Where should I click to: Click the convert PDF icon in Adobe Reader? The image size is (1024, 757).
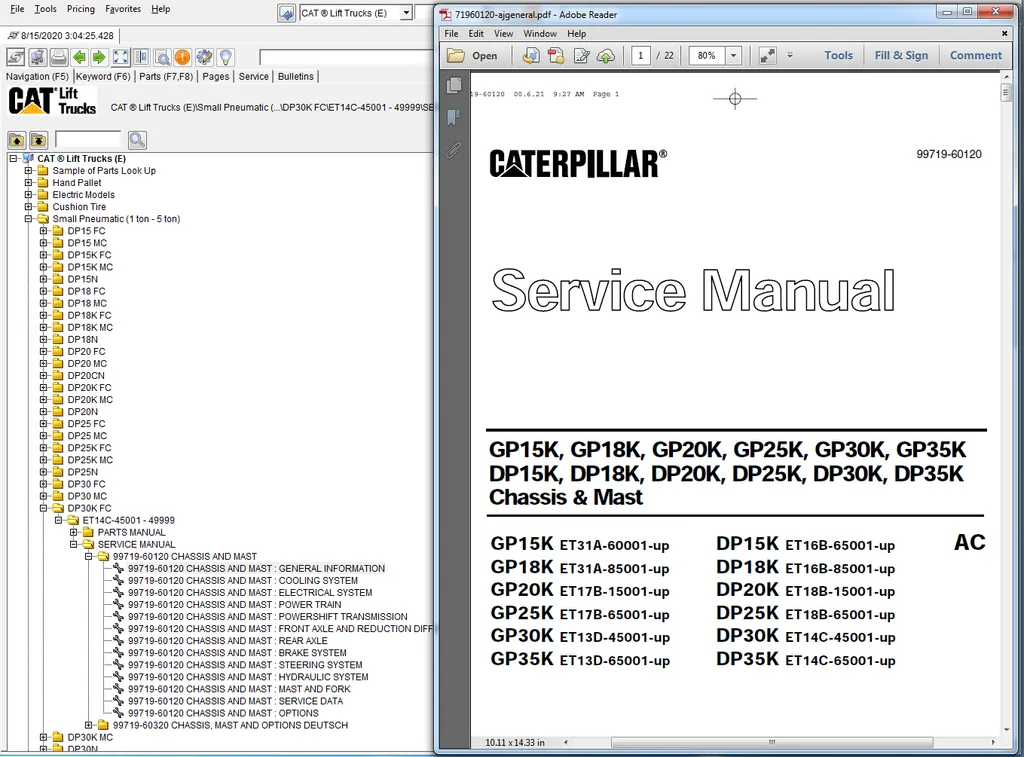531,56
